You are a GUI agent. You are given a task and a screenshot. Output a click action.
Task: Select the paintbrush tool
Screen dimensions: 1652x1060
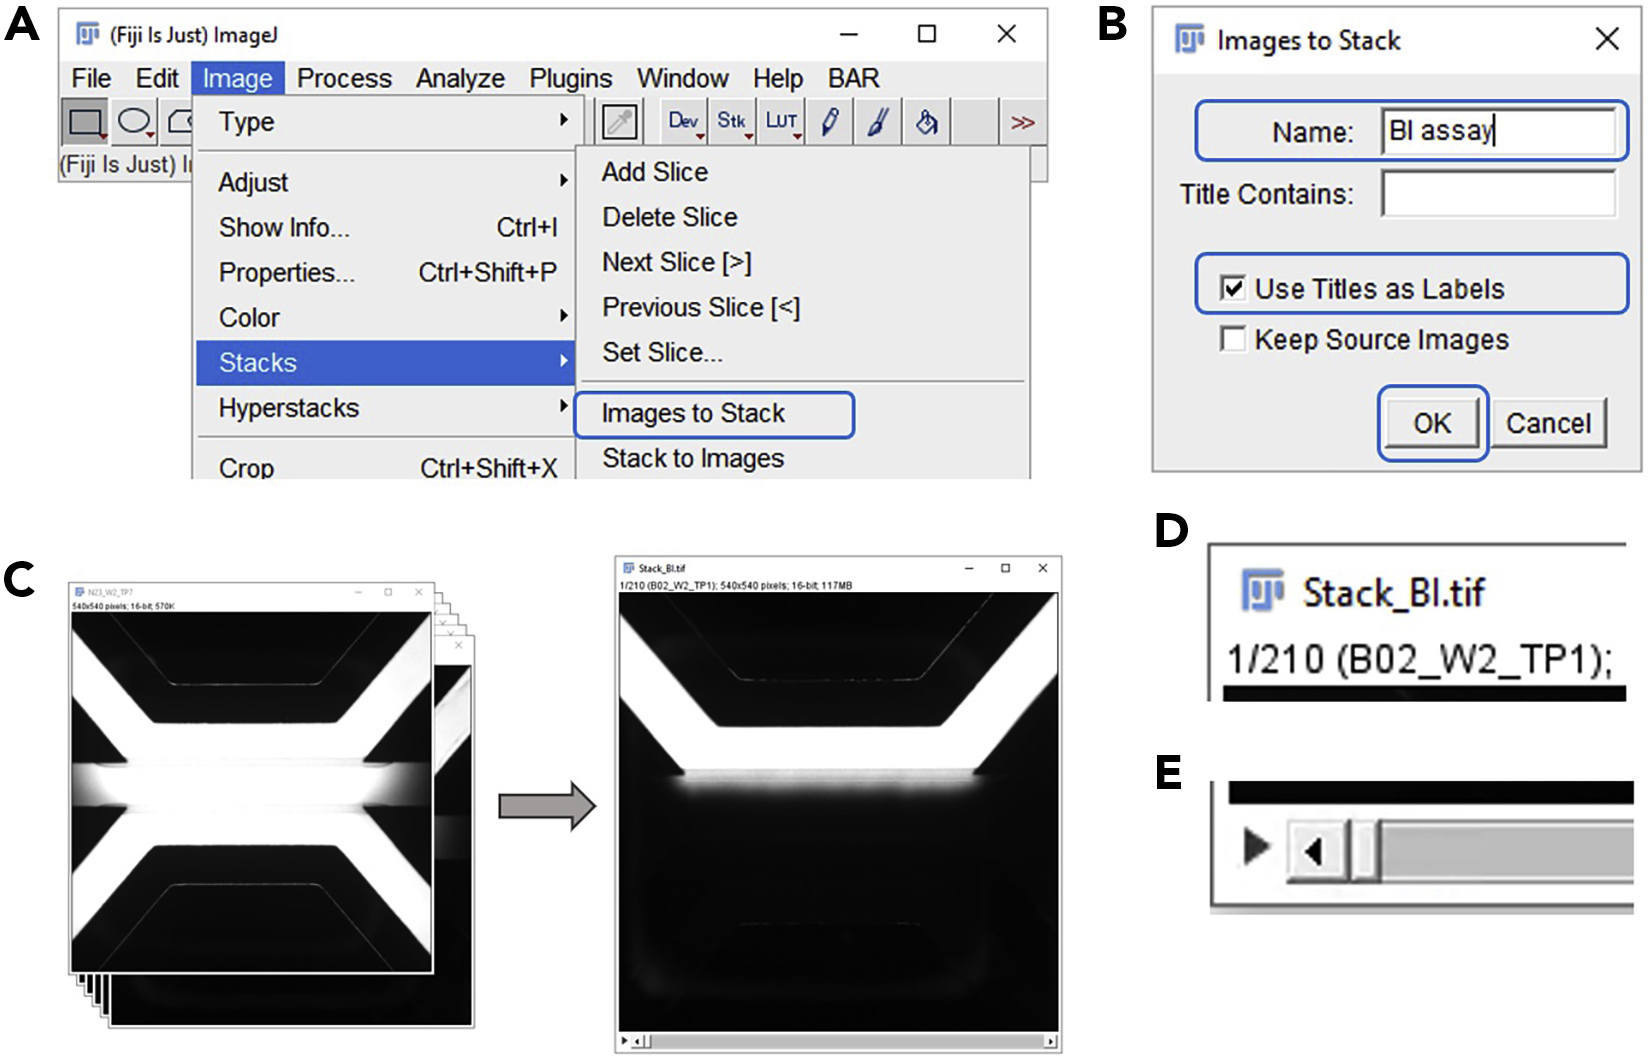pyautogui.click(x=876, y=121)
